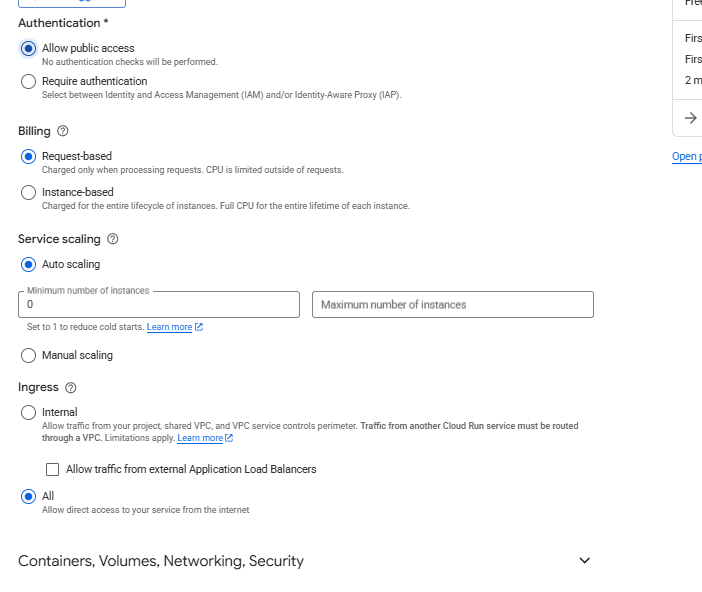
Task: Select Require authentication option
Action: coord(29,82)
